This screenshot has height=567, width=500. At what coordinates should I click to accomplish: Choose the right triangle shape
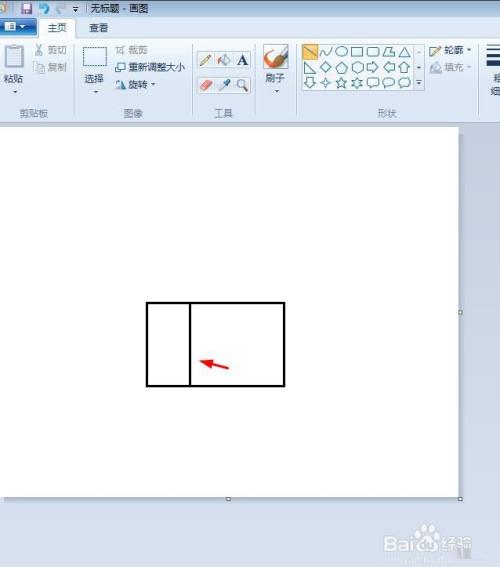(x=310, y=68)
